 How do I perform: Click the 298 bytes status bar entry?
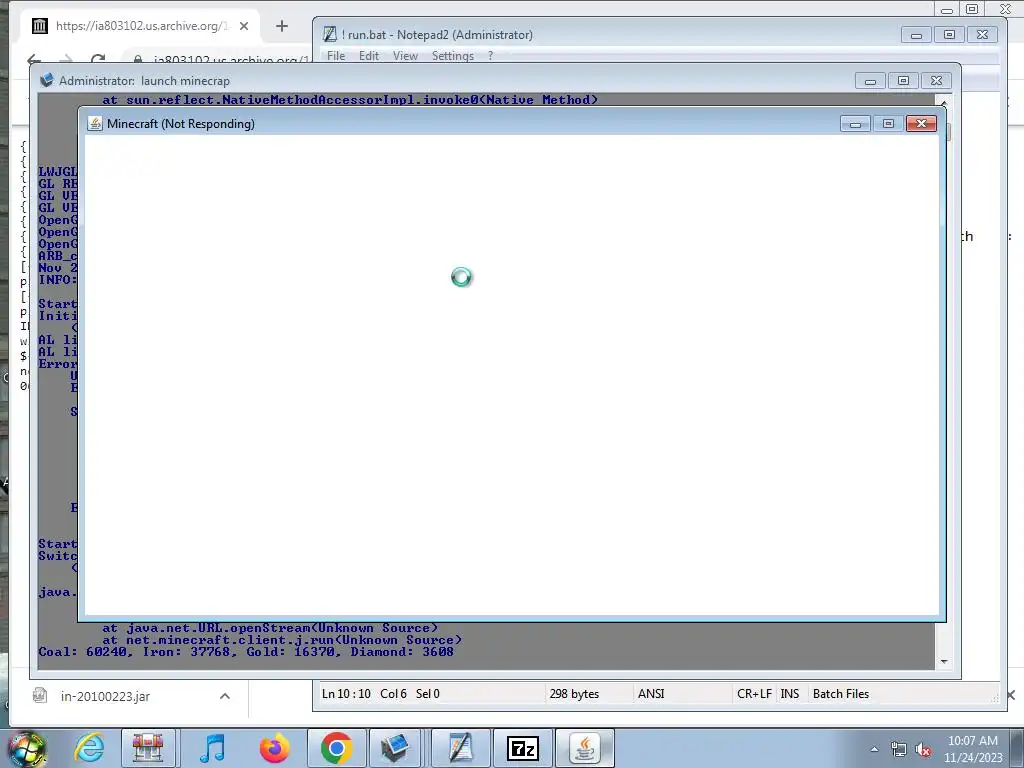point(574,694)
